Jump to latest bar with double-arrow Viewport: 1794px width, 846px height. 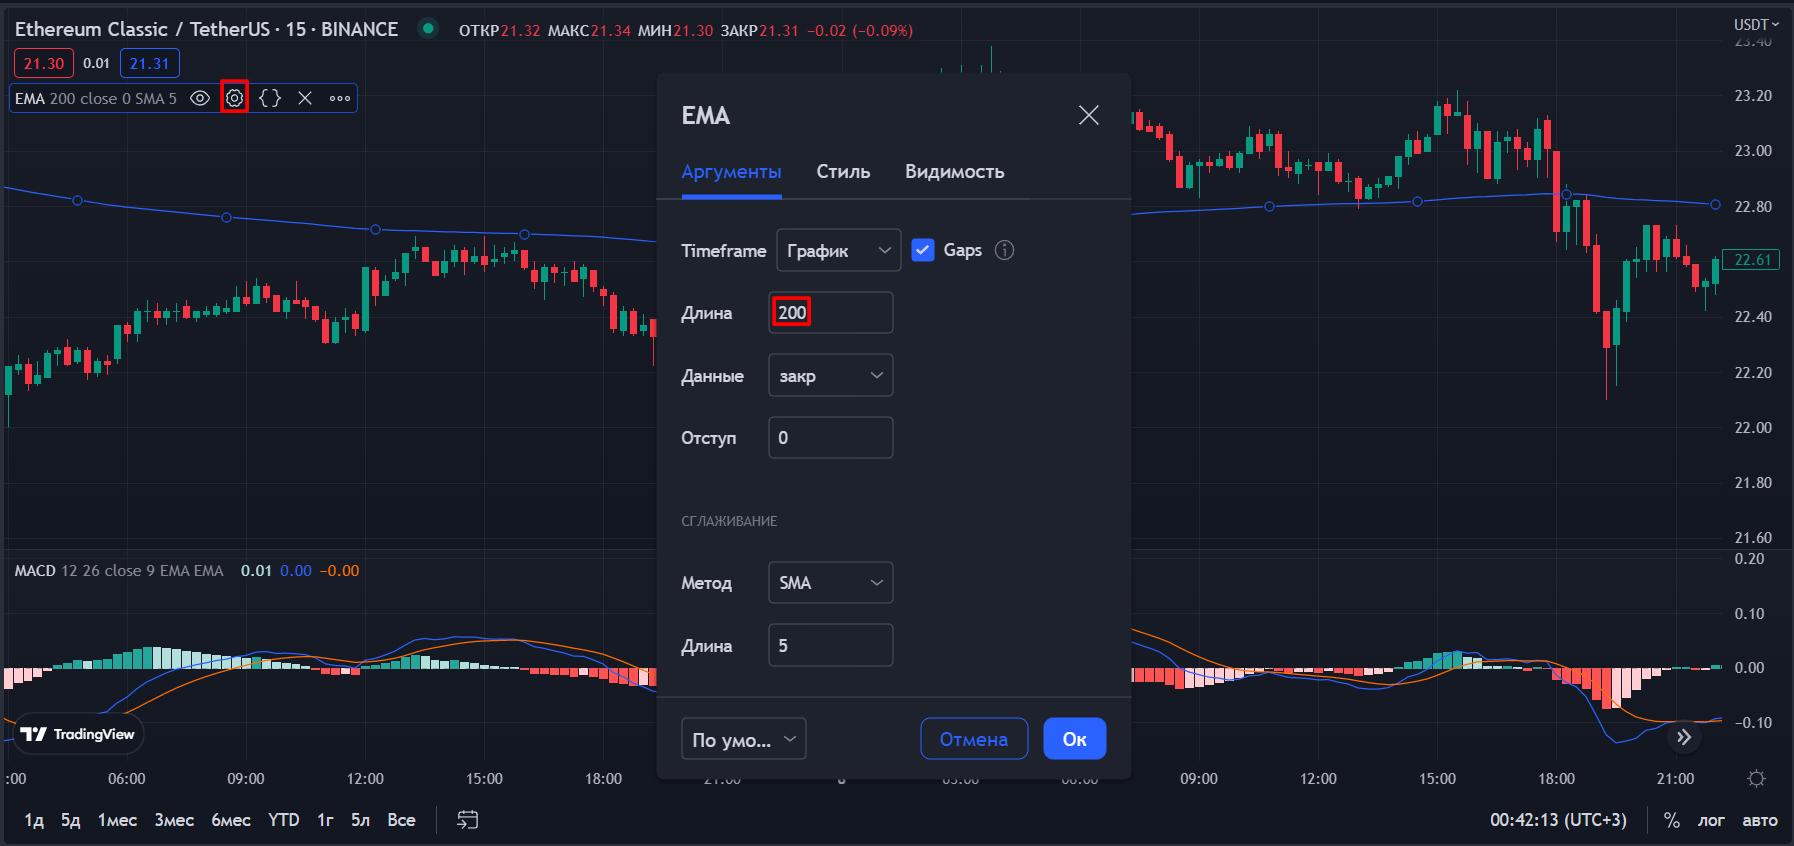[1684, 737]
